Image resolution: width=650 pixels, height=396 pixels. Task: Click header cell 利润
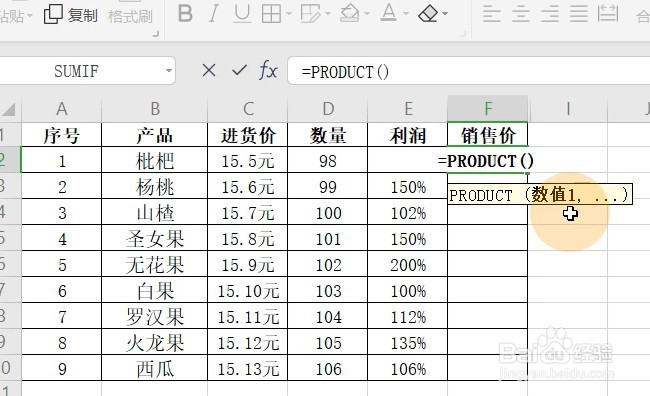coord(408,135)
